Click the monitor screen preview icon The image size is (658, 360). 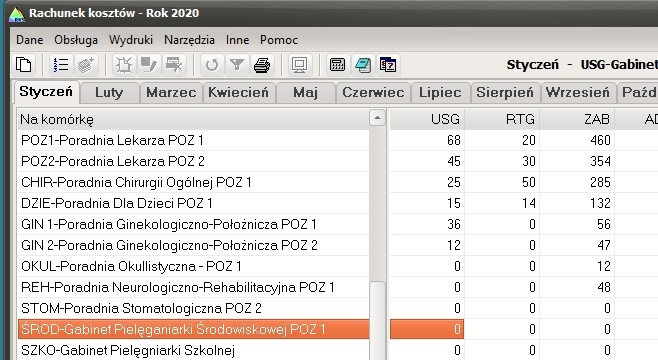[299, 65]
